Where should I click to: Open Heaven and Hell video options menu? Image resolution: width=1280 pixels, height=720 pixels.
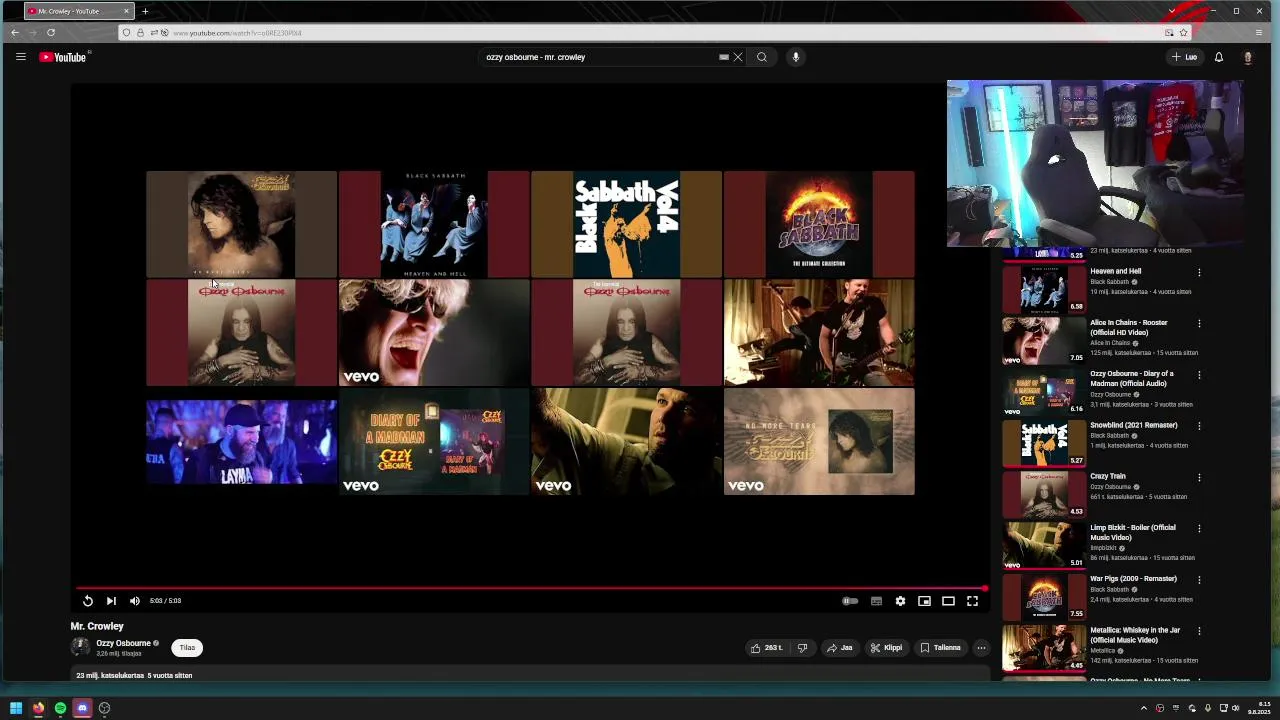point(1199,272)
